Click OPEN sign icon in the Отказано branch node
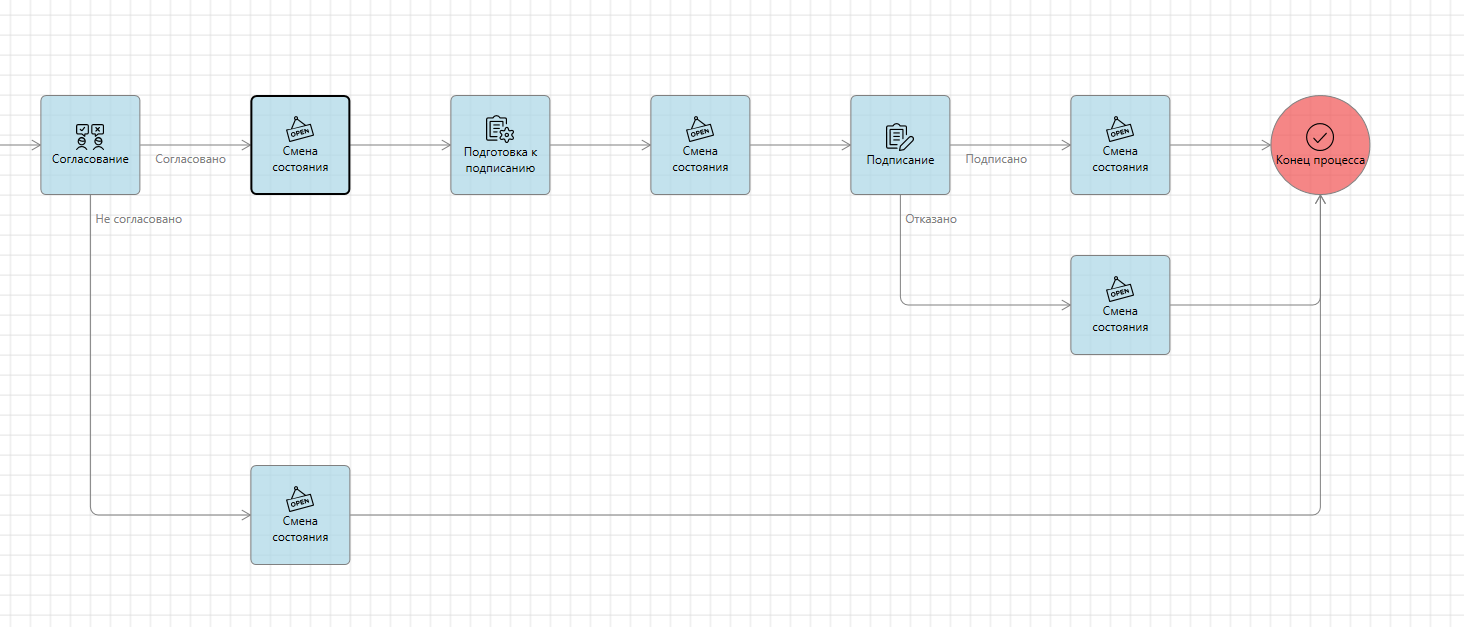 [x=1120, y=289]
